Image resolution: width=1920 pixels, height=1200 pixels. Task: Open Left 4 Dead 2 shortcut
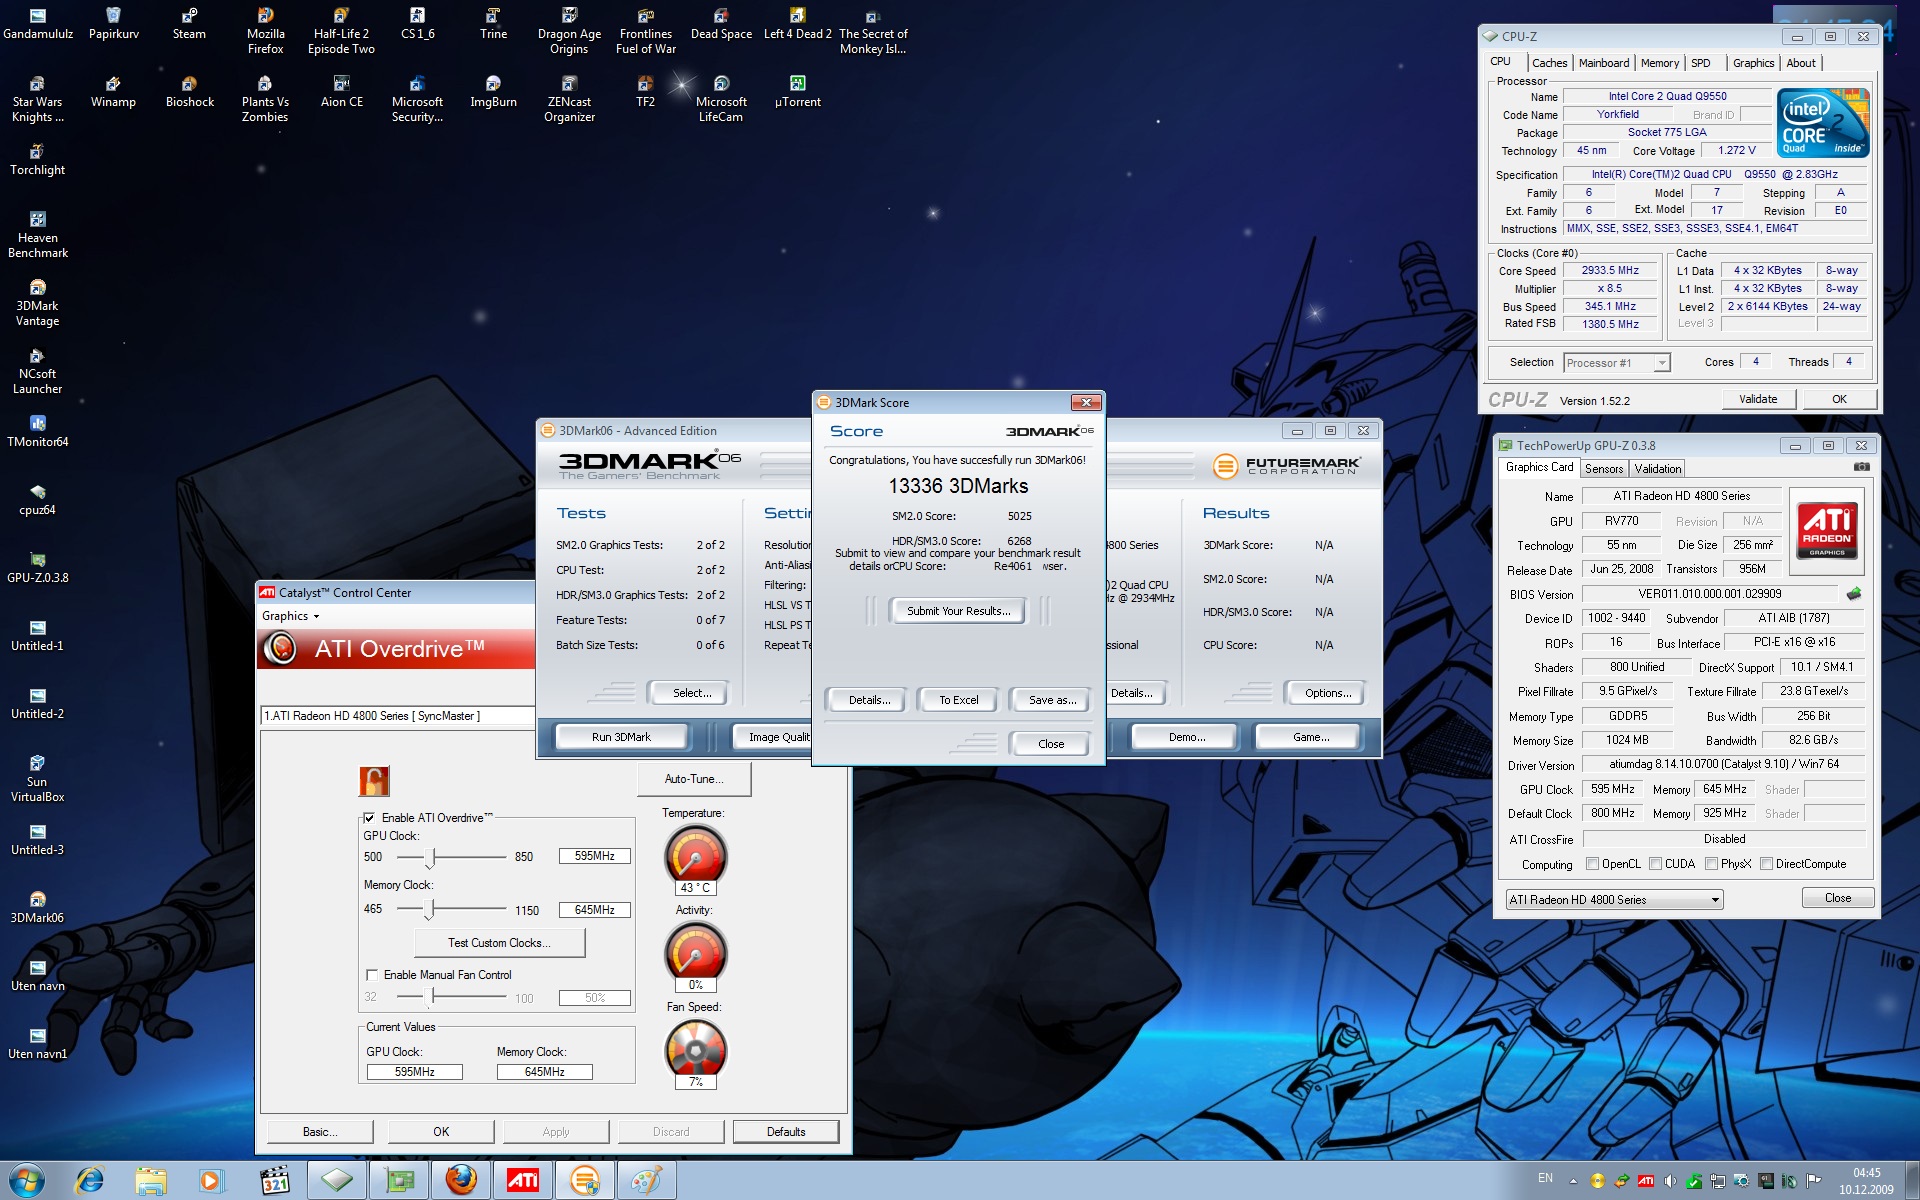pos(797,24)
